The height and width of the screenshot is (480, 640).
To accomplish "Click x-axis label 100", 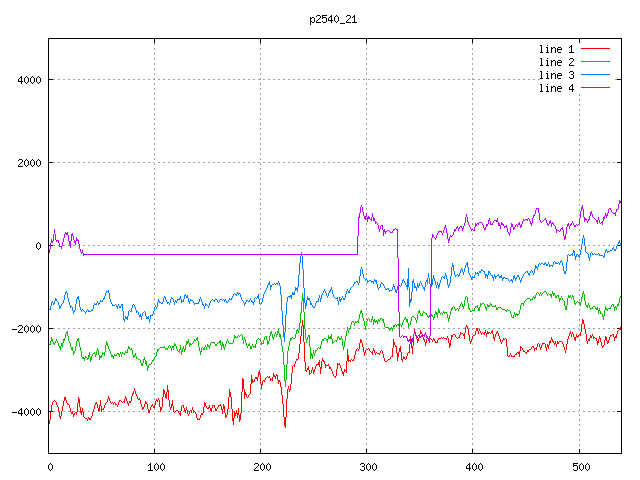I will (156, 467).
